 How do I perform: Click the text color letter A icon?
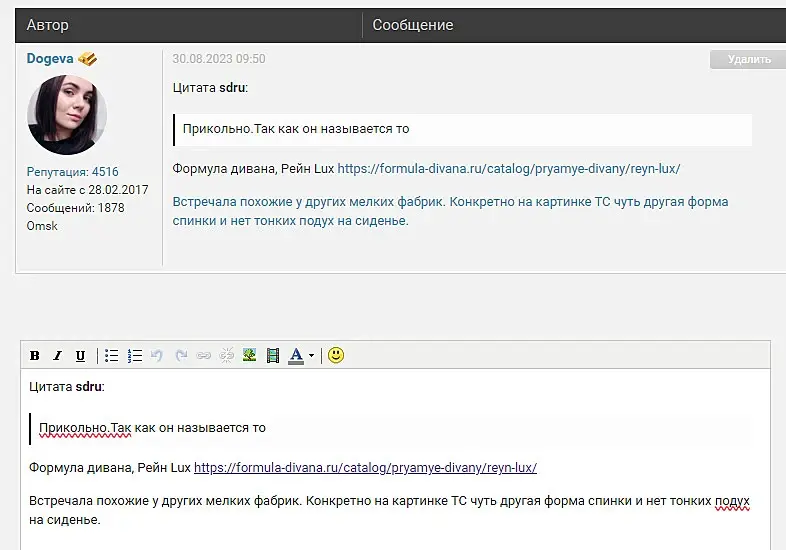[296, 355]
